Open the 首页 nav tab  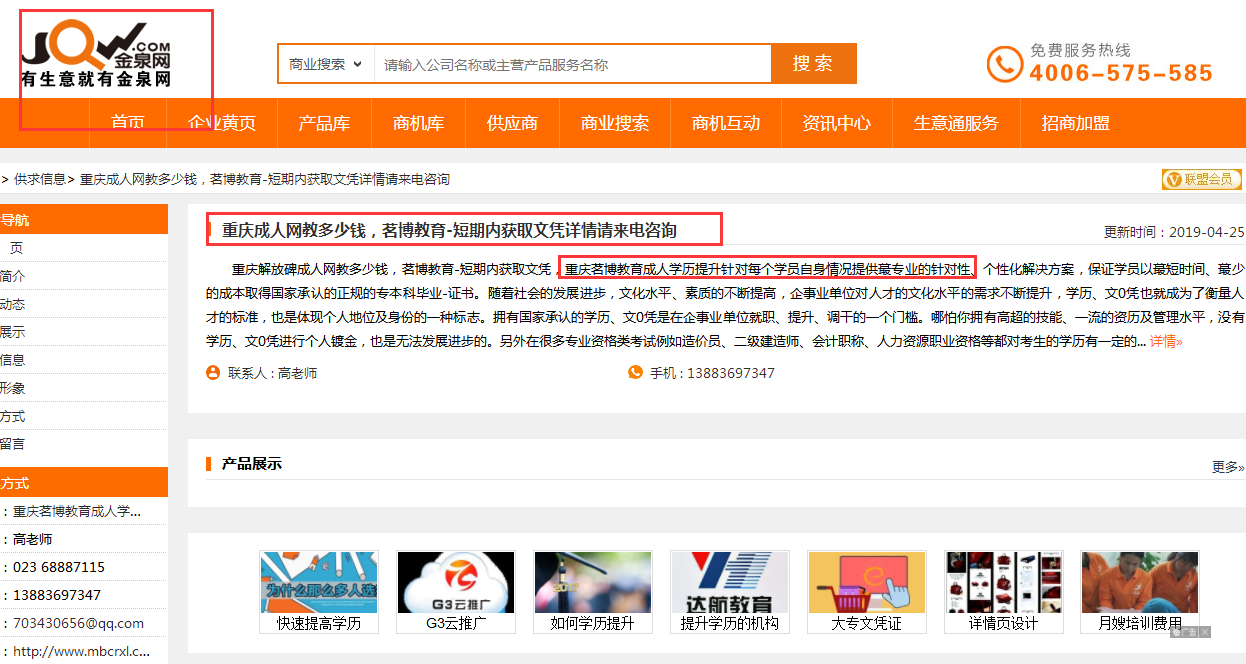pyautogui.click(x=128, y=123)
